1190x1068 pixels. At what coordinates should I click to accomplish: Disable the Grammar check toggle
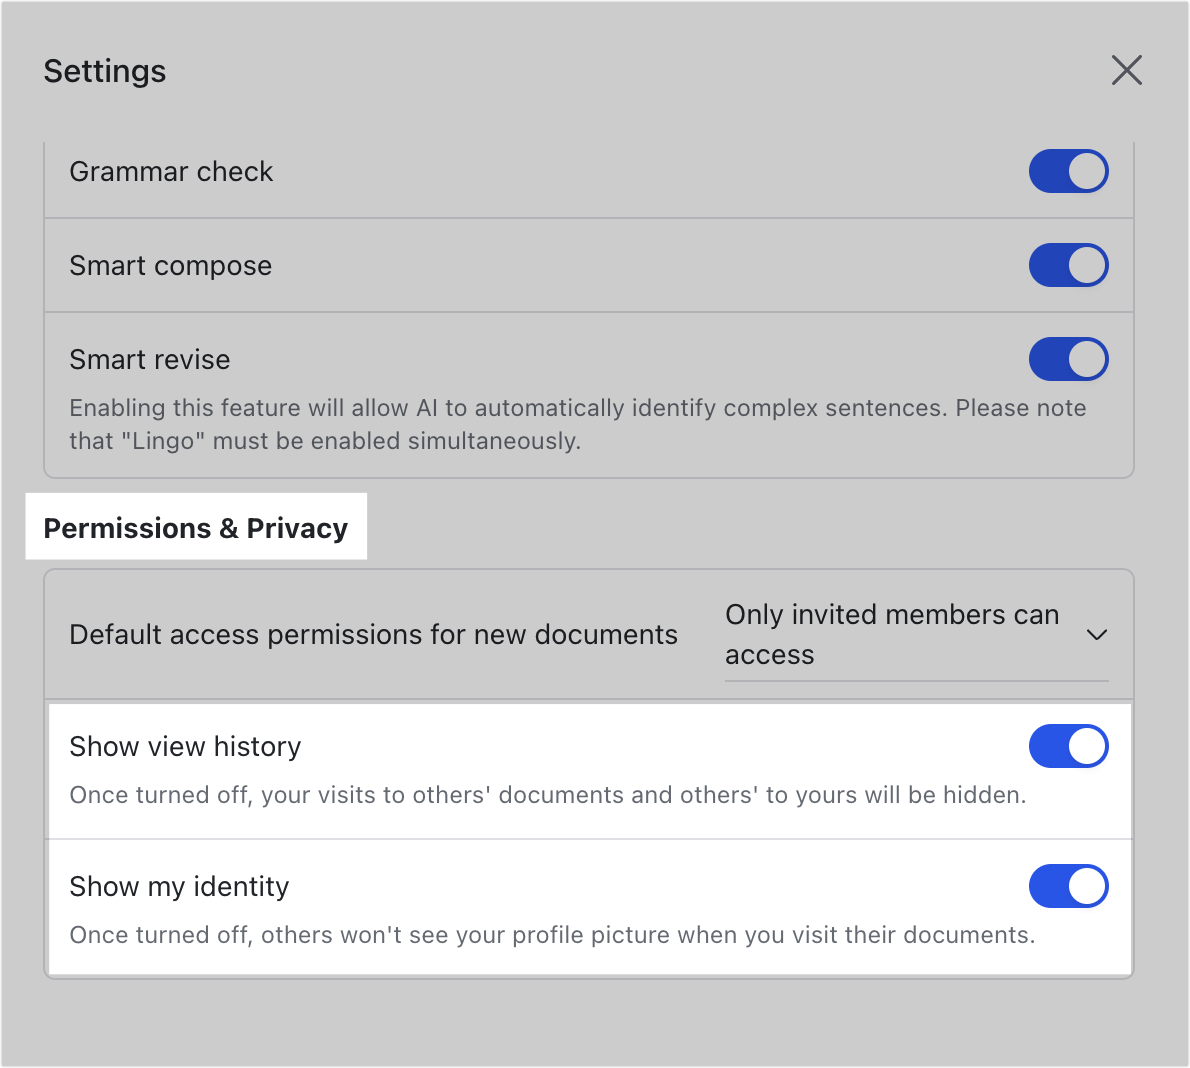(1069, 171)
